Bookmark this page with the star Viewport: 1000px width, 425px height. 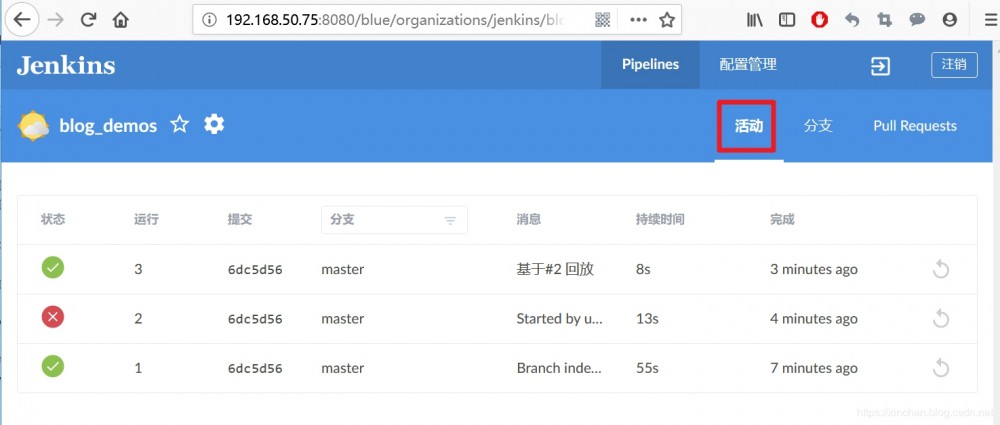[667, 20]
